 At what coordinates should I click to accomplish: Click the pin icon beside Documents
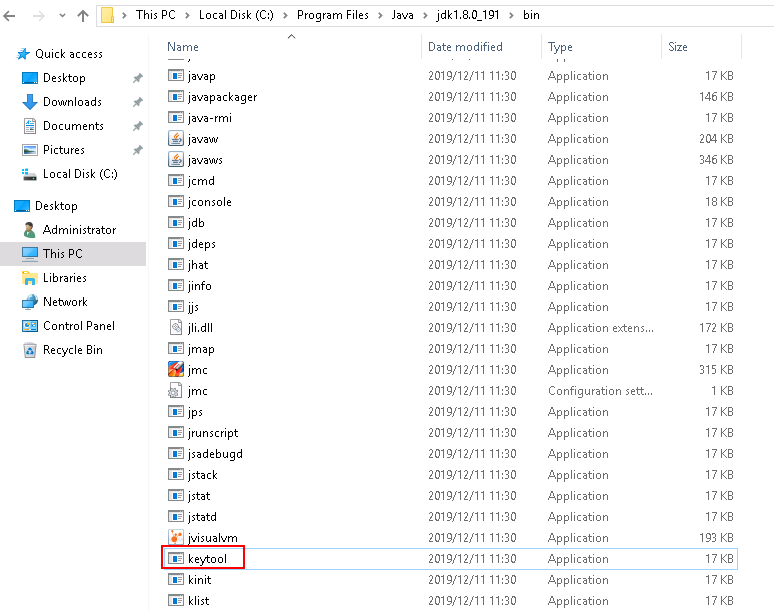[x=138, y=126]
